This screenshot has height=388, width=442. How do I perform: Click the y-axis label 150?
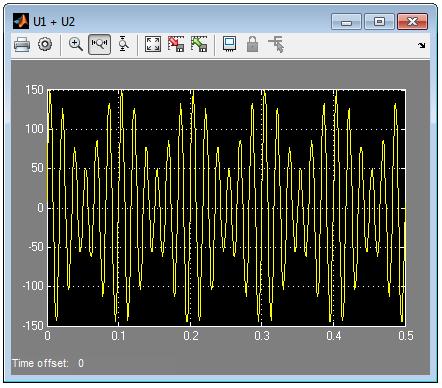(35, 90)
